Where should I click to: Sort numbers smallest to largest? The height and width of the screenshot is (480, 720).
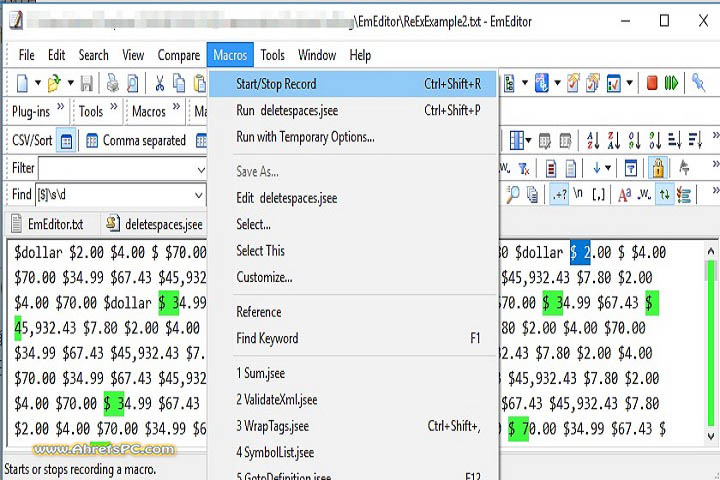[x=635, y=140]
